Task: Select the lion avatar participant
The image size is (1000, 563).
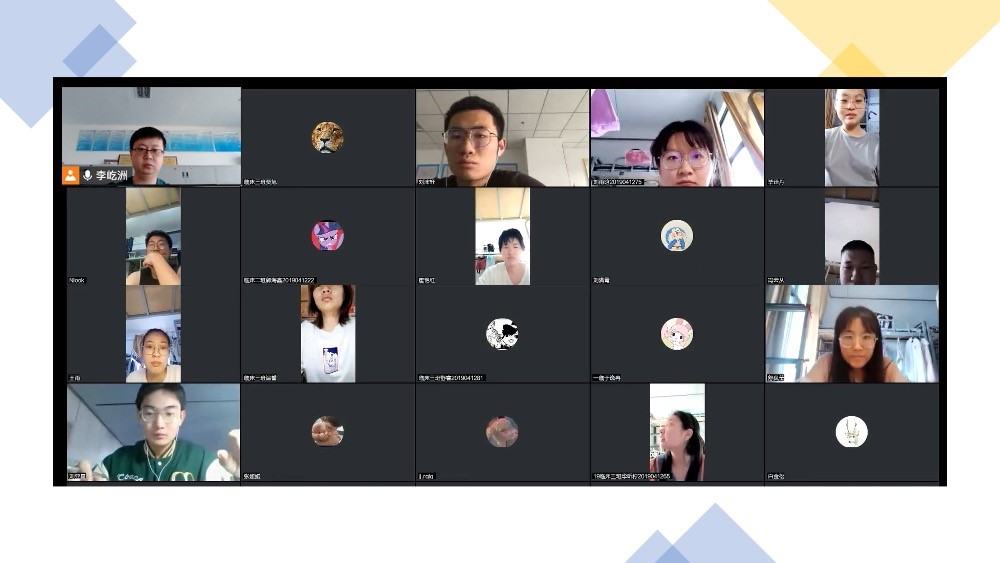Action: coord(327,137)
